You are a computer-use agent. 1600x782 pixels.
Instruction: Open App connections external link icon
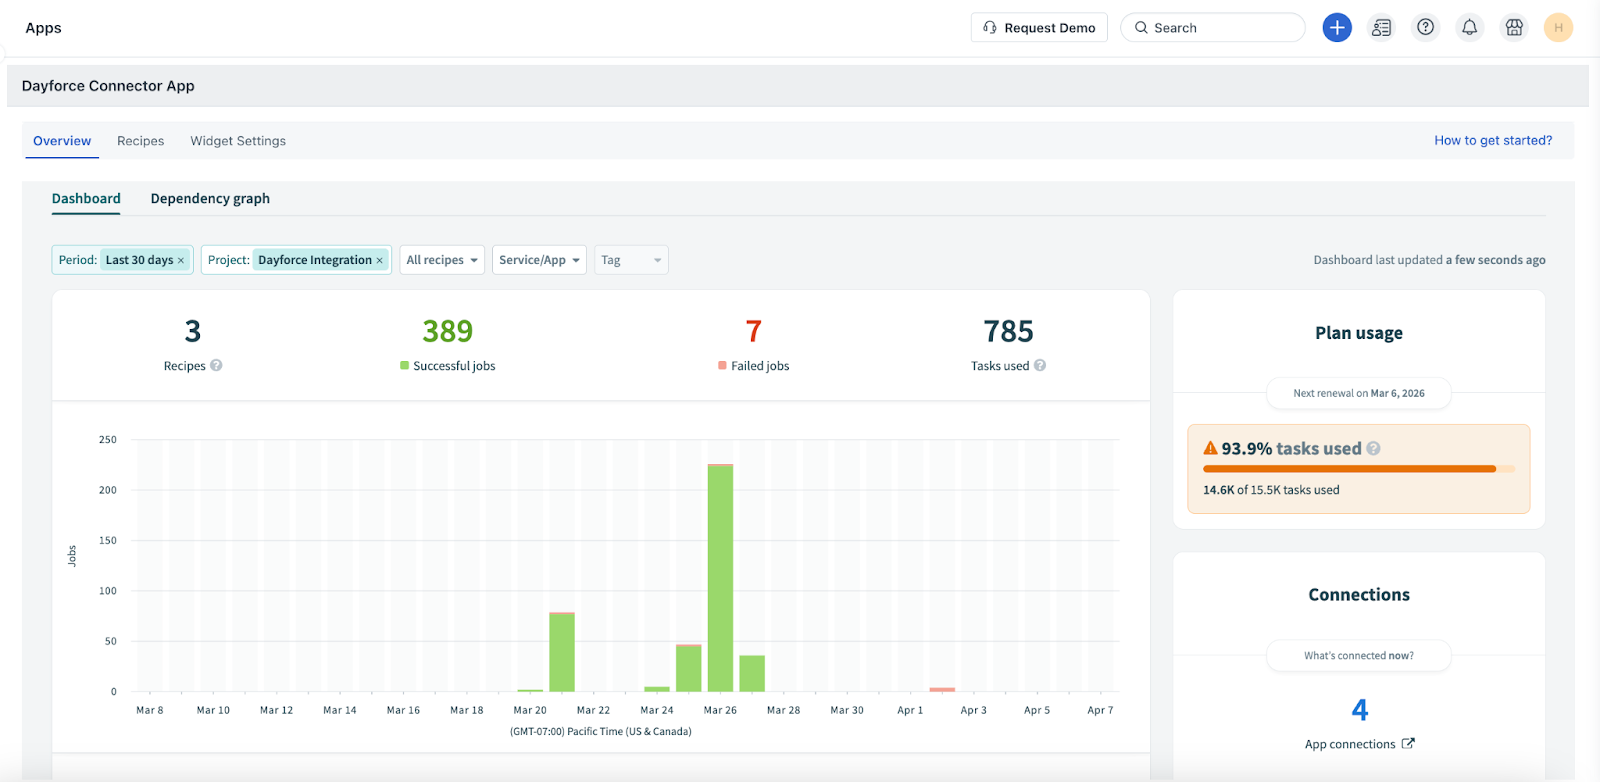(1408, 744)
